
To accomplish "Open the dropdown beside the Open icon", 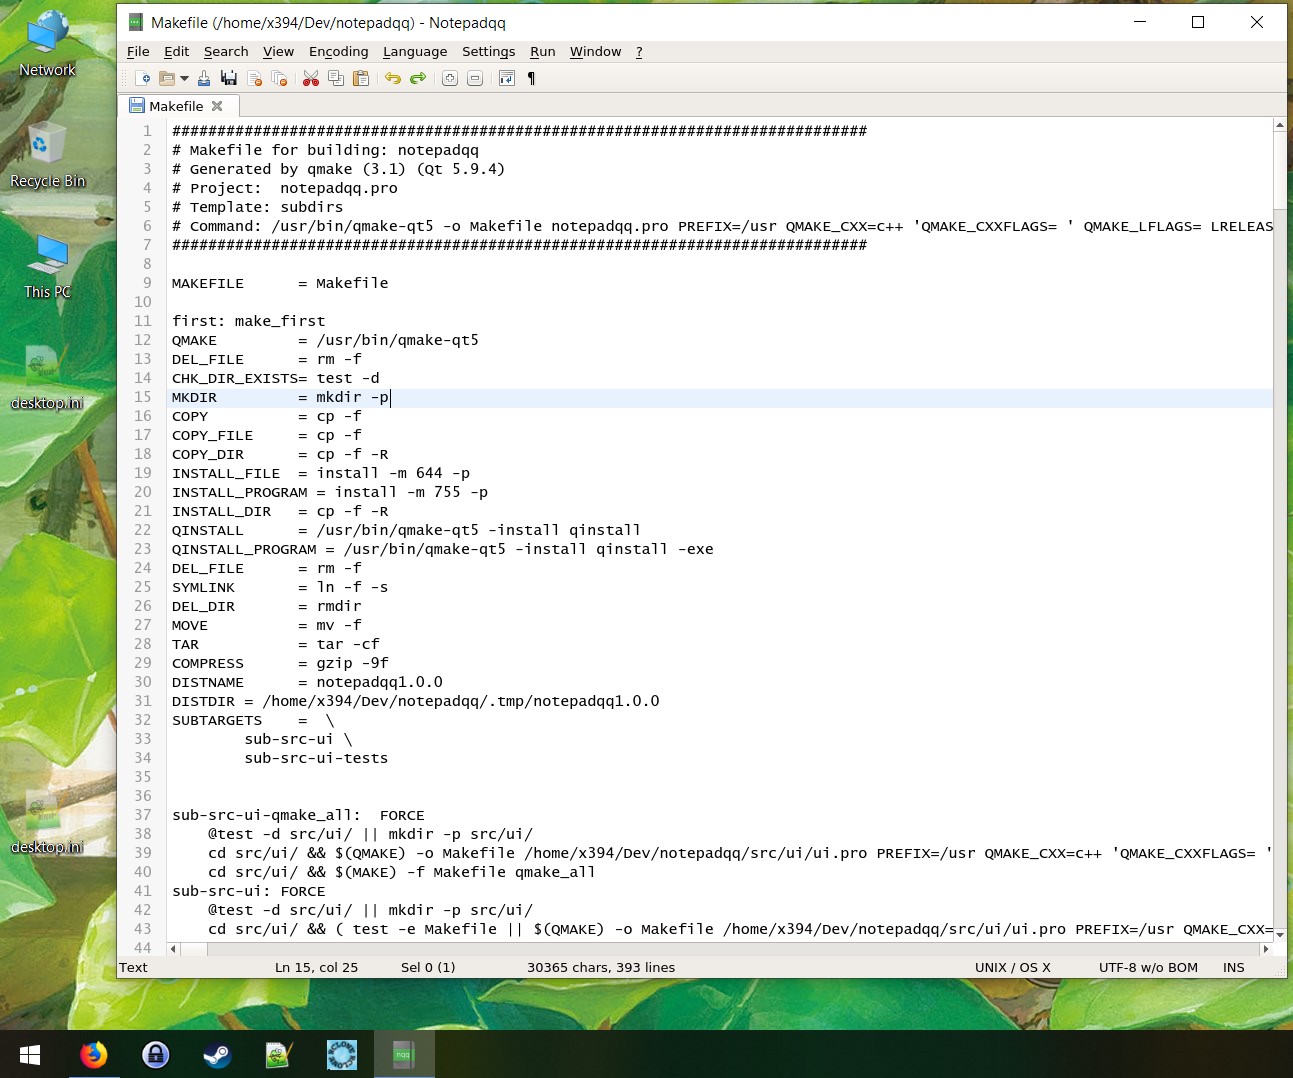I will pyautogui.click(x=185, y=78).
